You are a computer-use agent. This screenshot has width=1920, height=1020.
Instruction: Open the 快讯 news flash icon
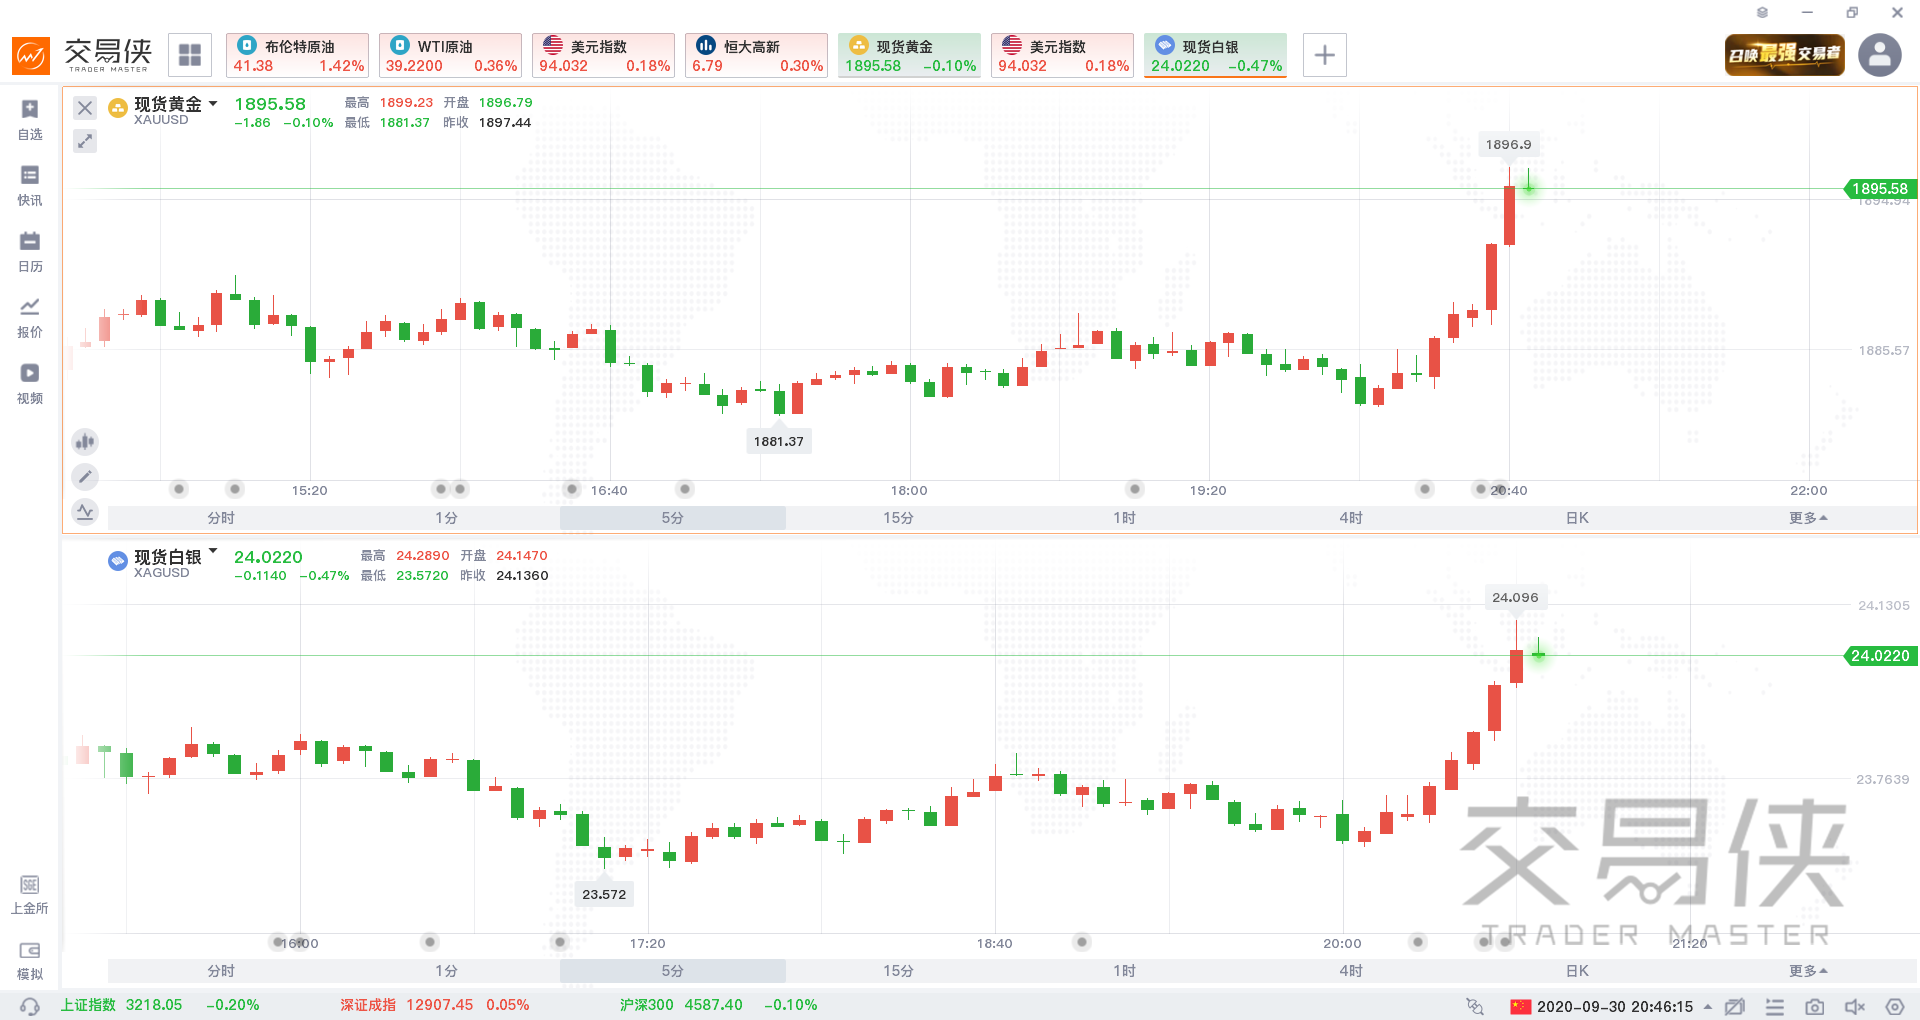(x=30, y=185)
